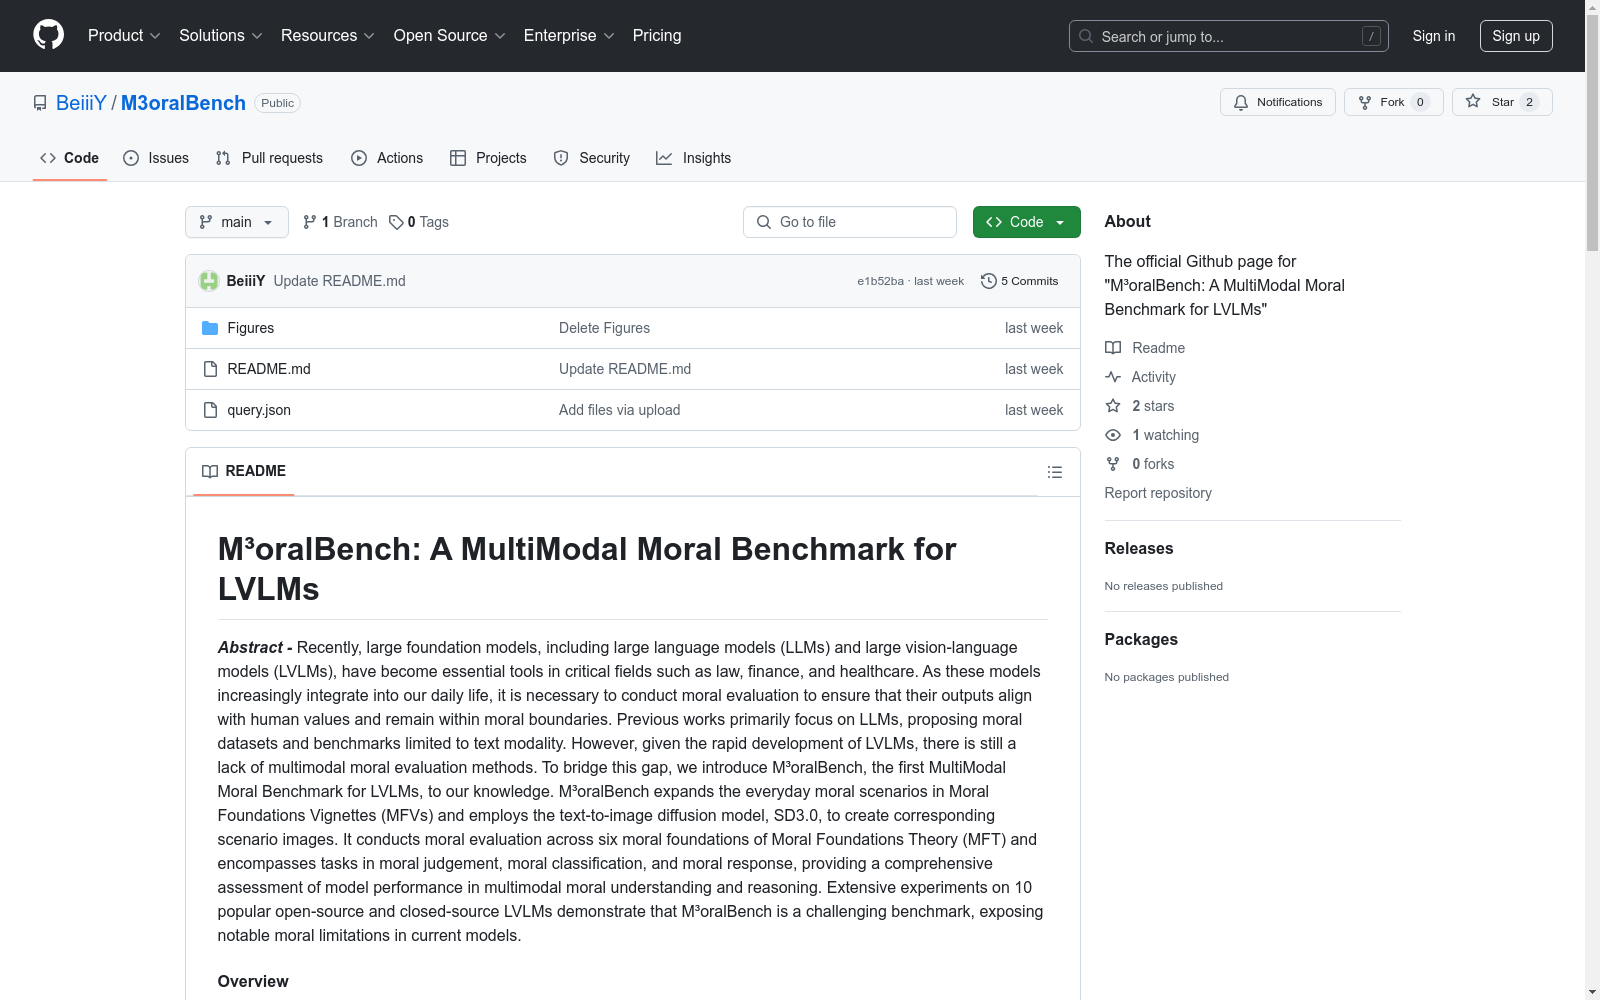Viewport: 1600px width, 1000px height.
Task: Switch to the Pull requests tab
Action: pos(269,158)
